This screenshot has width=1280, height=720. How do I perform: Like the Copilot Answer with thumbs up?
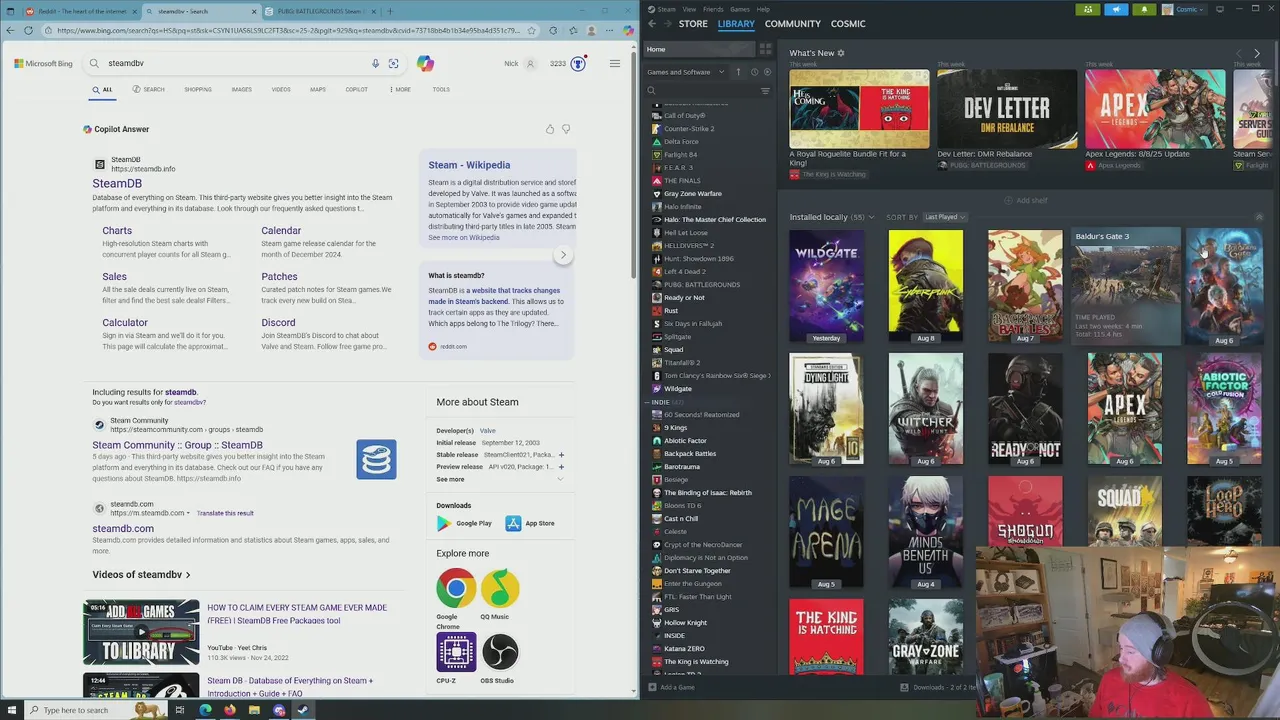(x=549, y=129)
